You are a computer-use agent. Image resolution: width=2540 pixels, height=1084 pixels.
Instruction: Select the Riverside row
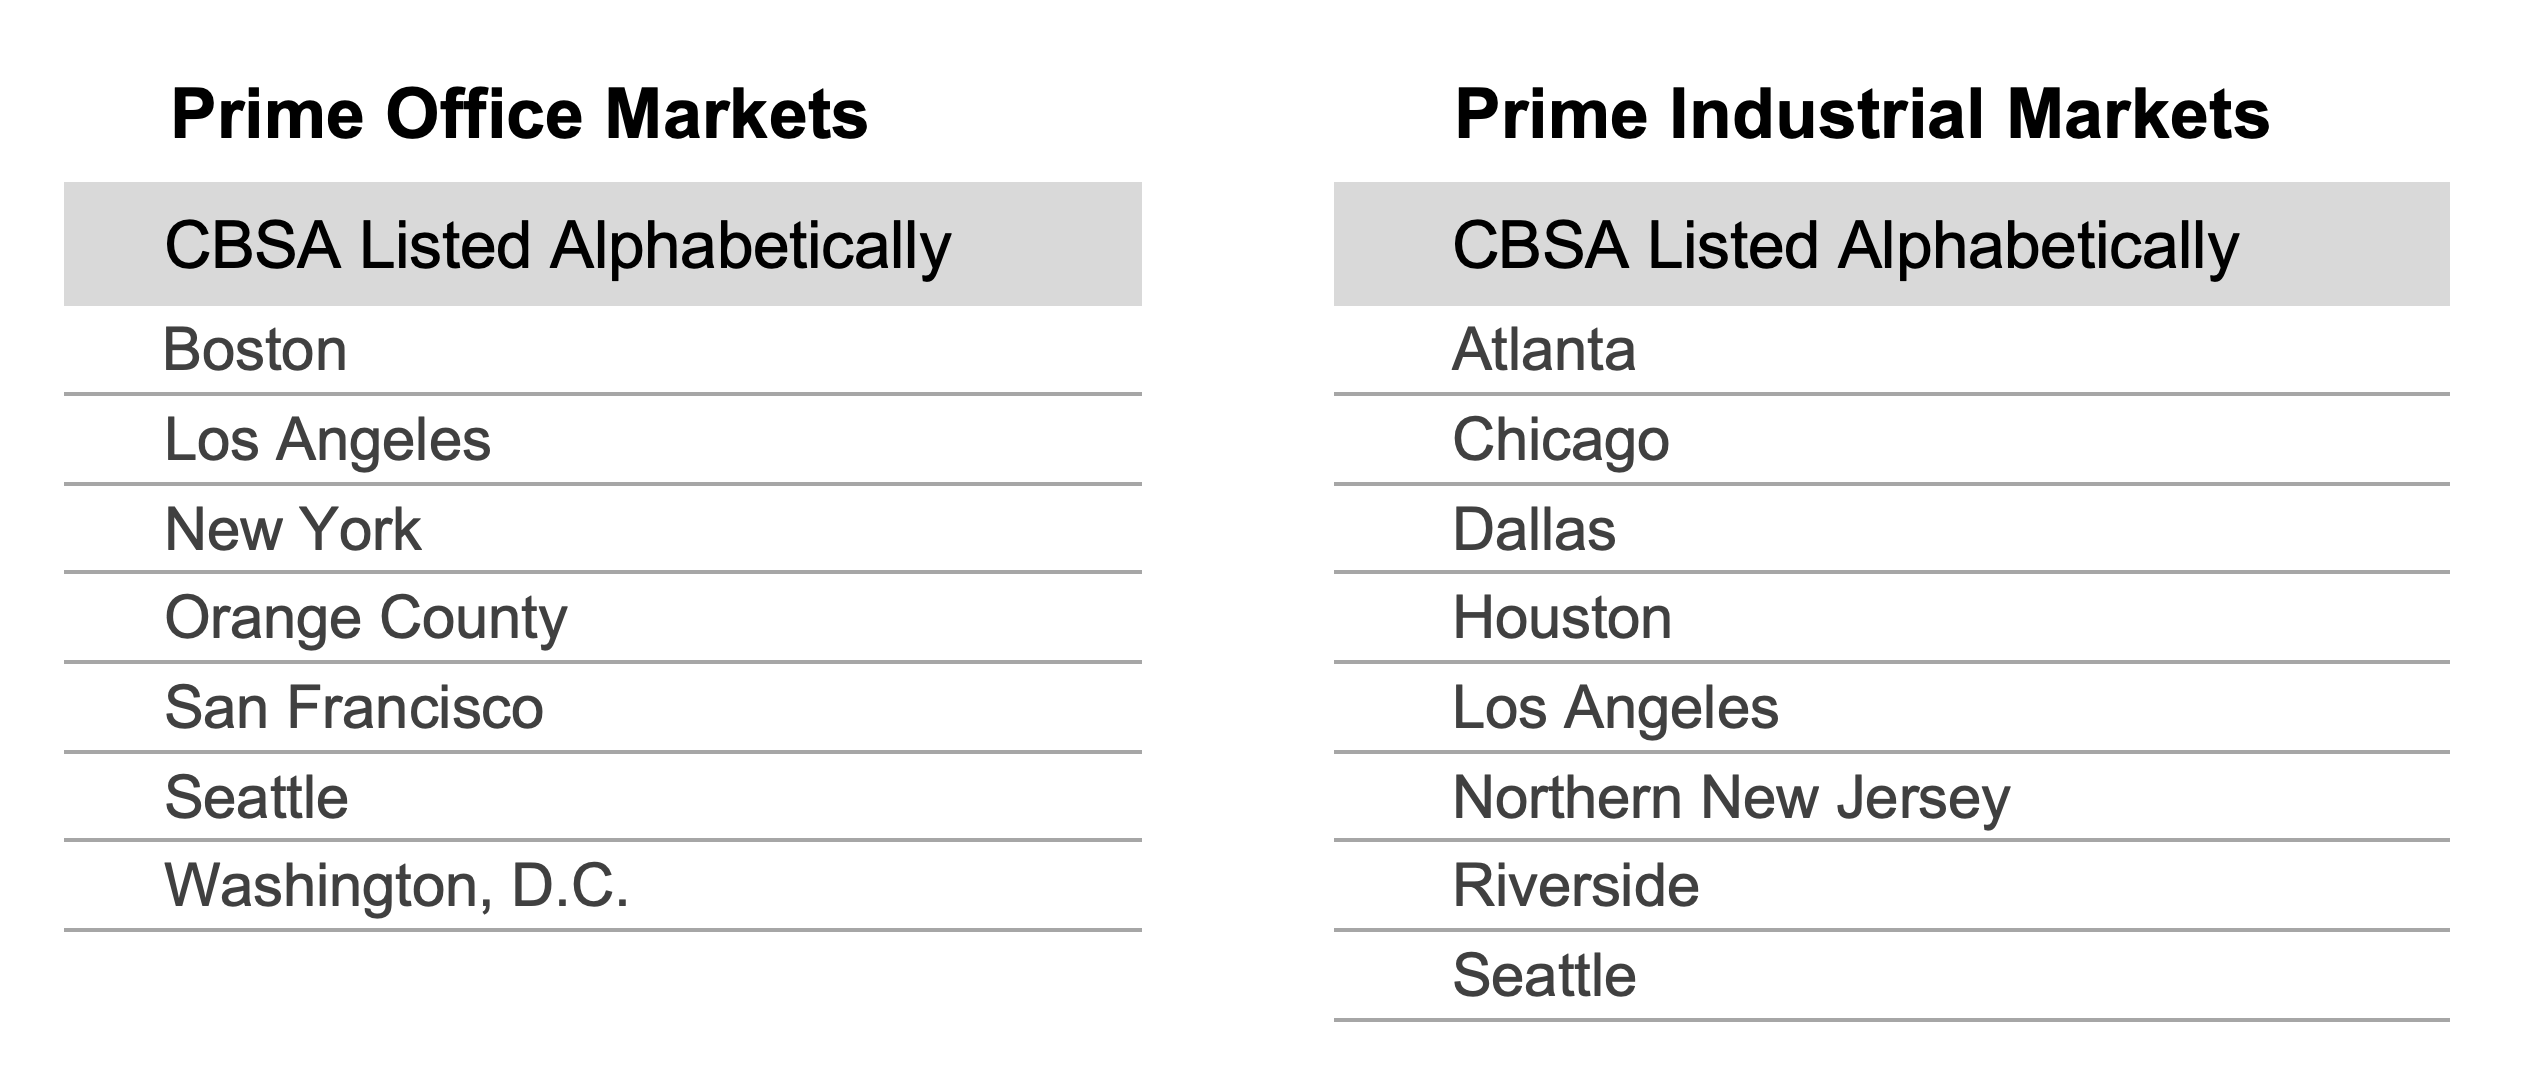tap(1892, 885)
